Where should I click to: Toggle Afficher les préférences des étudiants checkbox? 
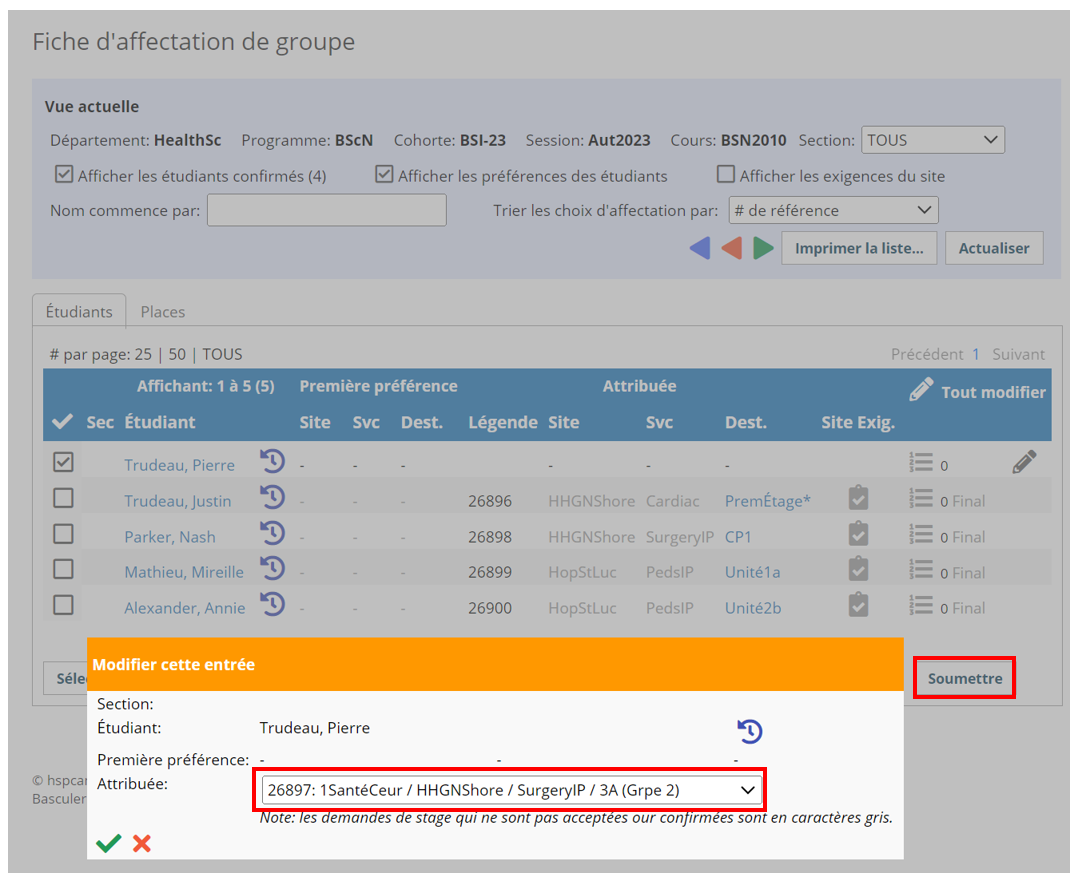pyautogui.click(x=384, y=174)
